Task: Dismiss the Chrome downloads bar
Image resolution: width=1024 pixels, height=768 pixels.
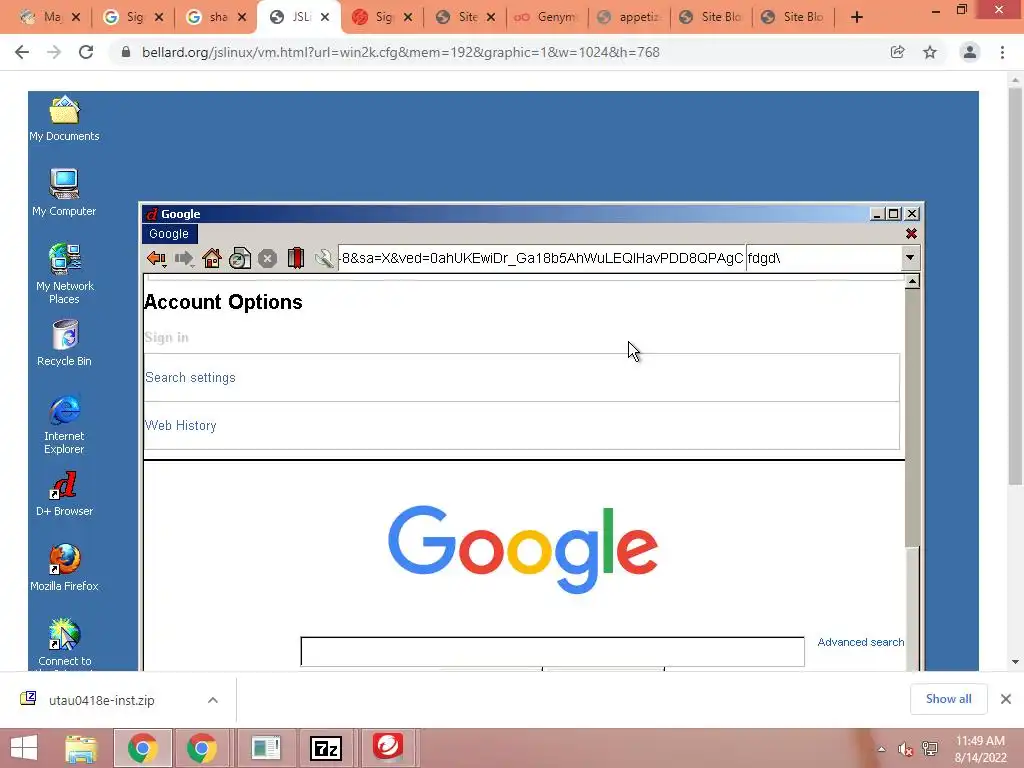Action: pos(1006,699)
